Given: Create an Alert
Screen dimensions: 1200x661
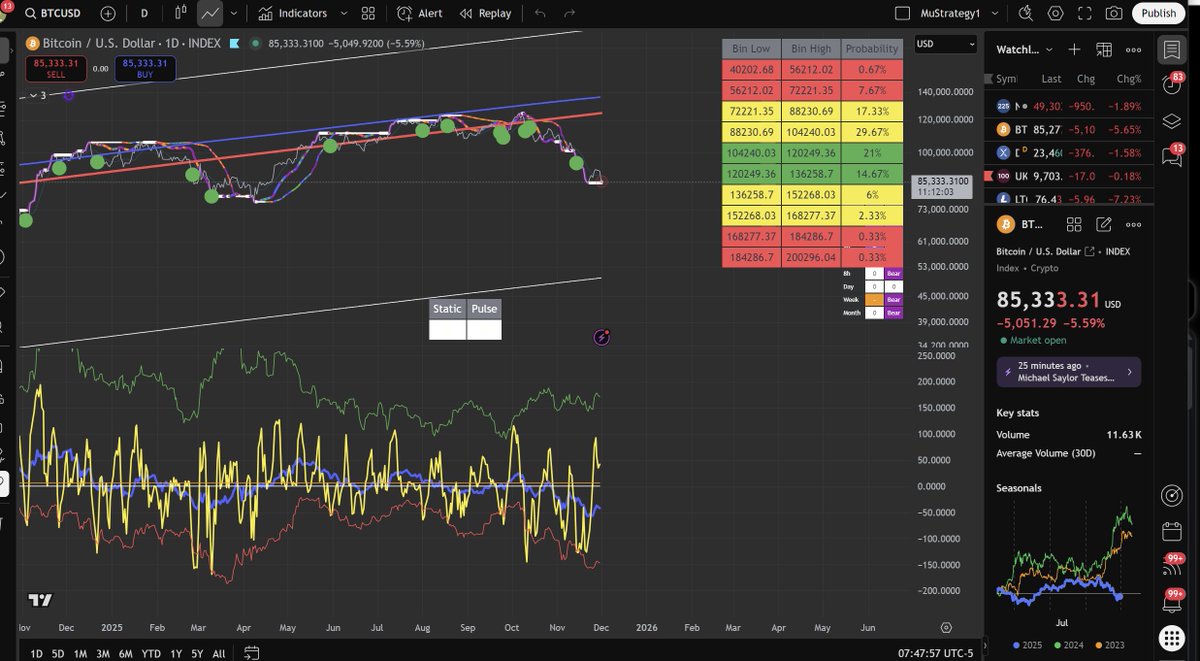Looking at the screenshot, I should coord(420,13).
